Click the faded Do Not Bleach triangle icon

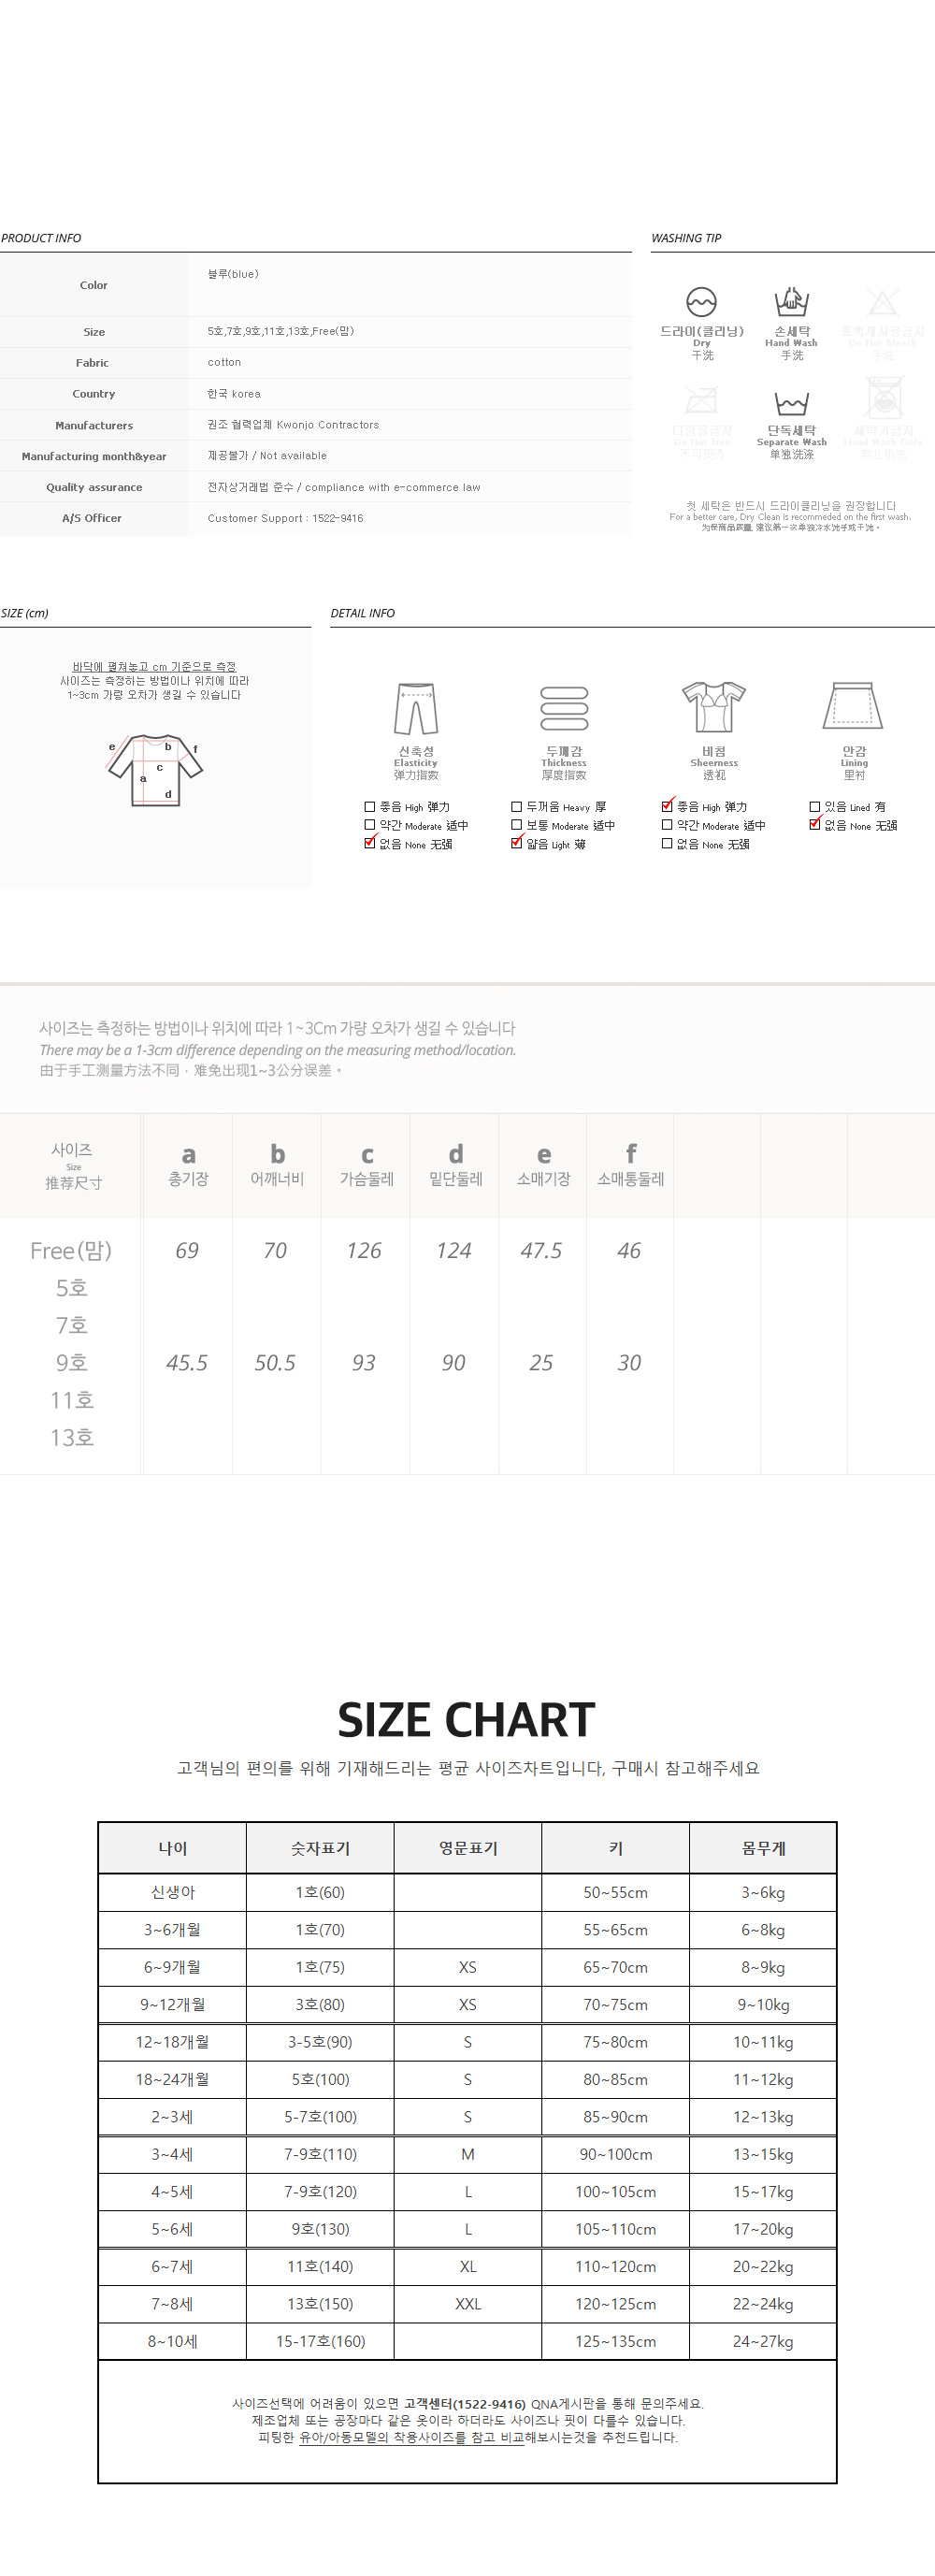tap(882, 301)
